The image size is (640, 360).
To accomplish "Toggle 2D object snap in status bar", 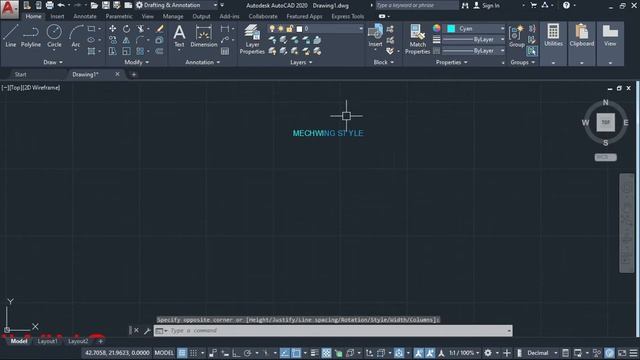I will pos(296,353).
